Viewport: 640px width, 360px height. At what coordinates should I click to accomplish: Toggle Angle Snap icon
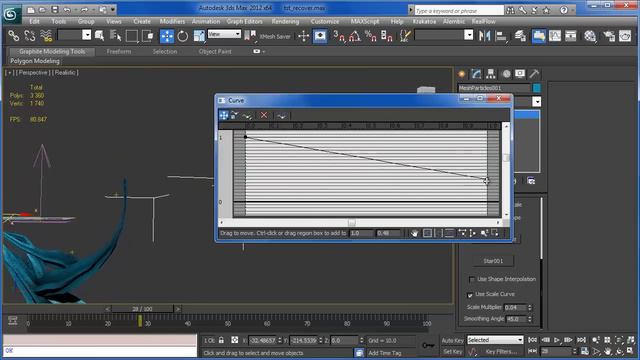click(x=354, y=36)
